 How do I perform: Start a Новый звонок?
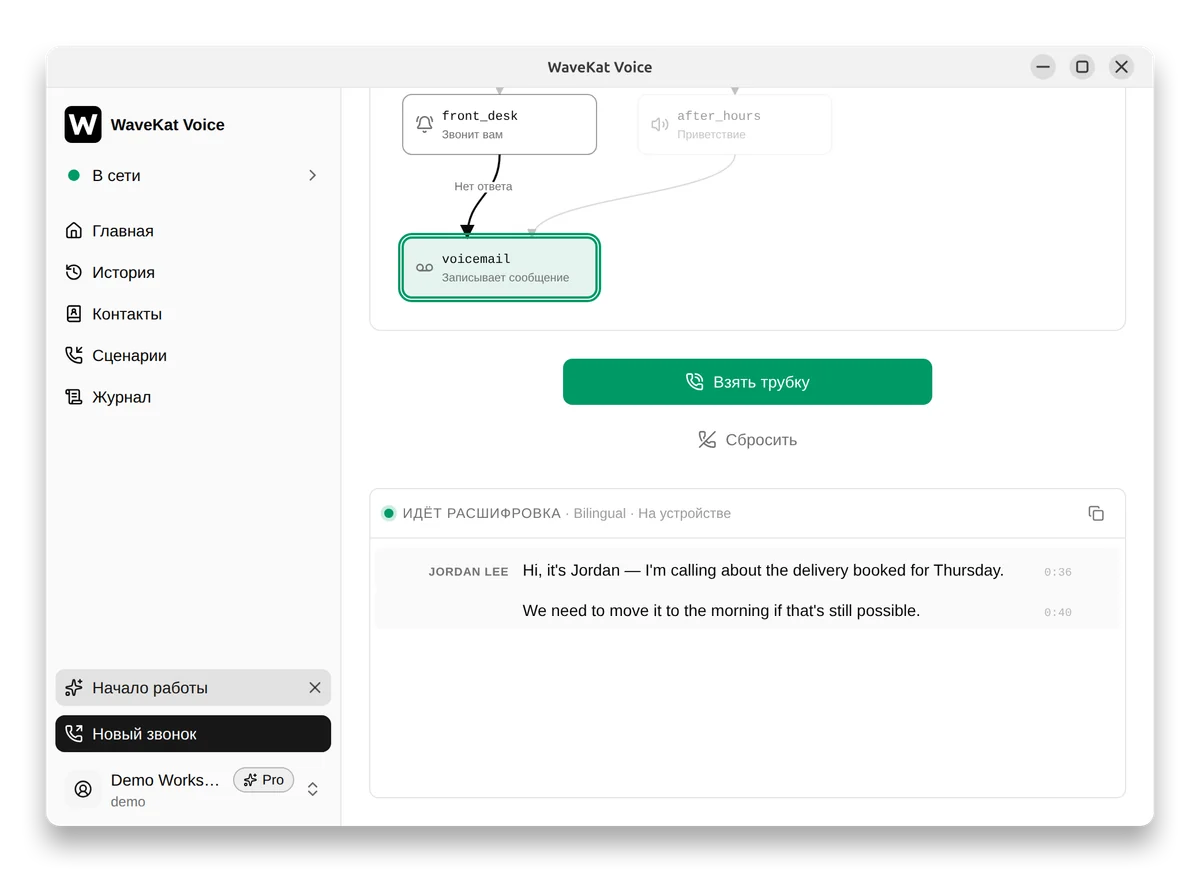coord(193,734)
